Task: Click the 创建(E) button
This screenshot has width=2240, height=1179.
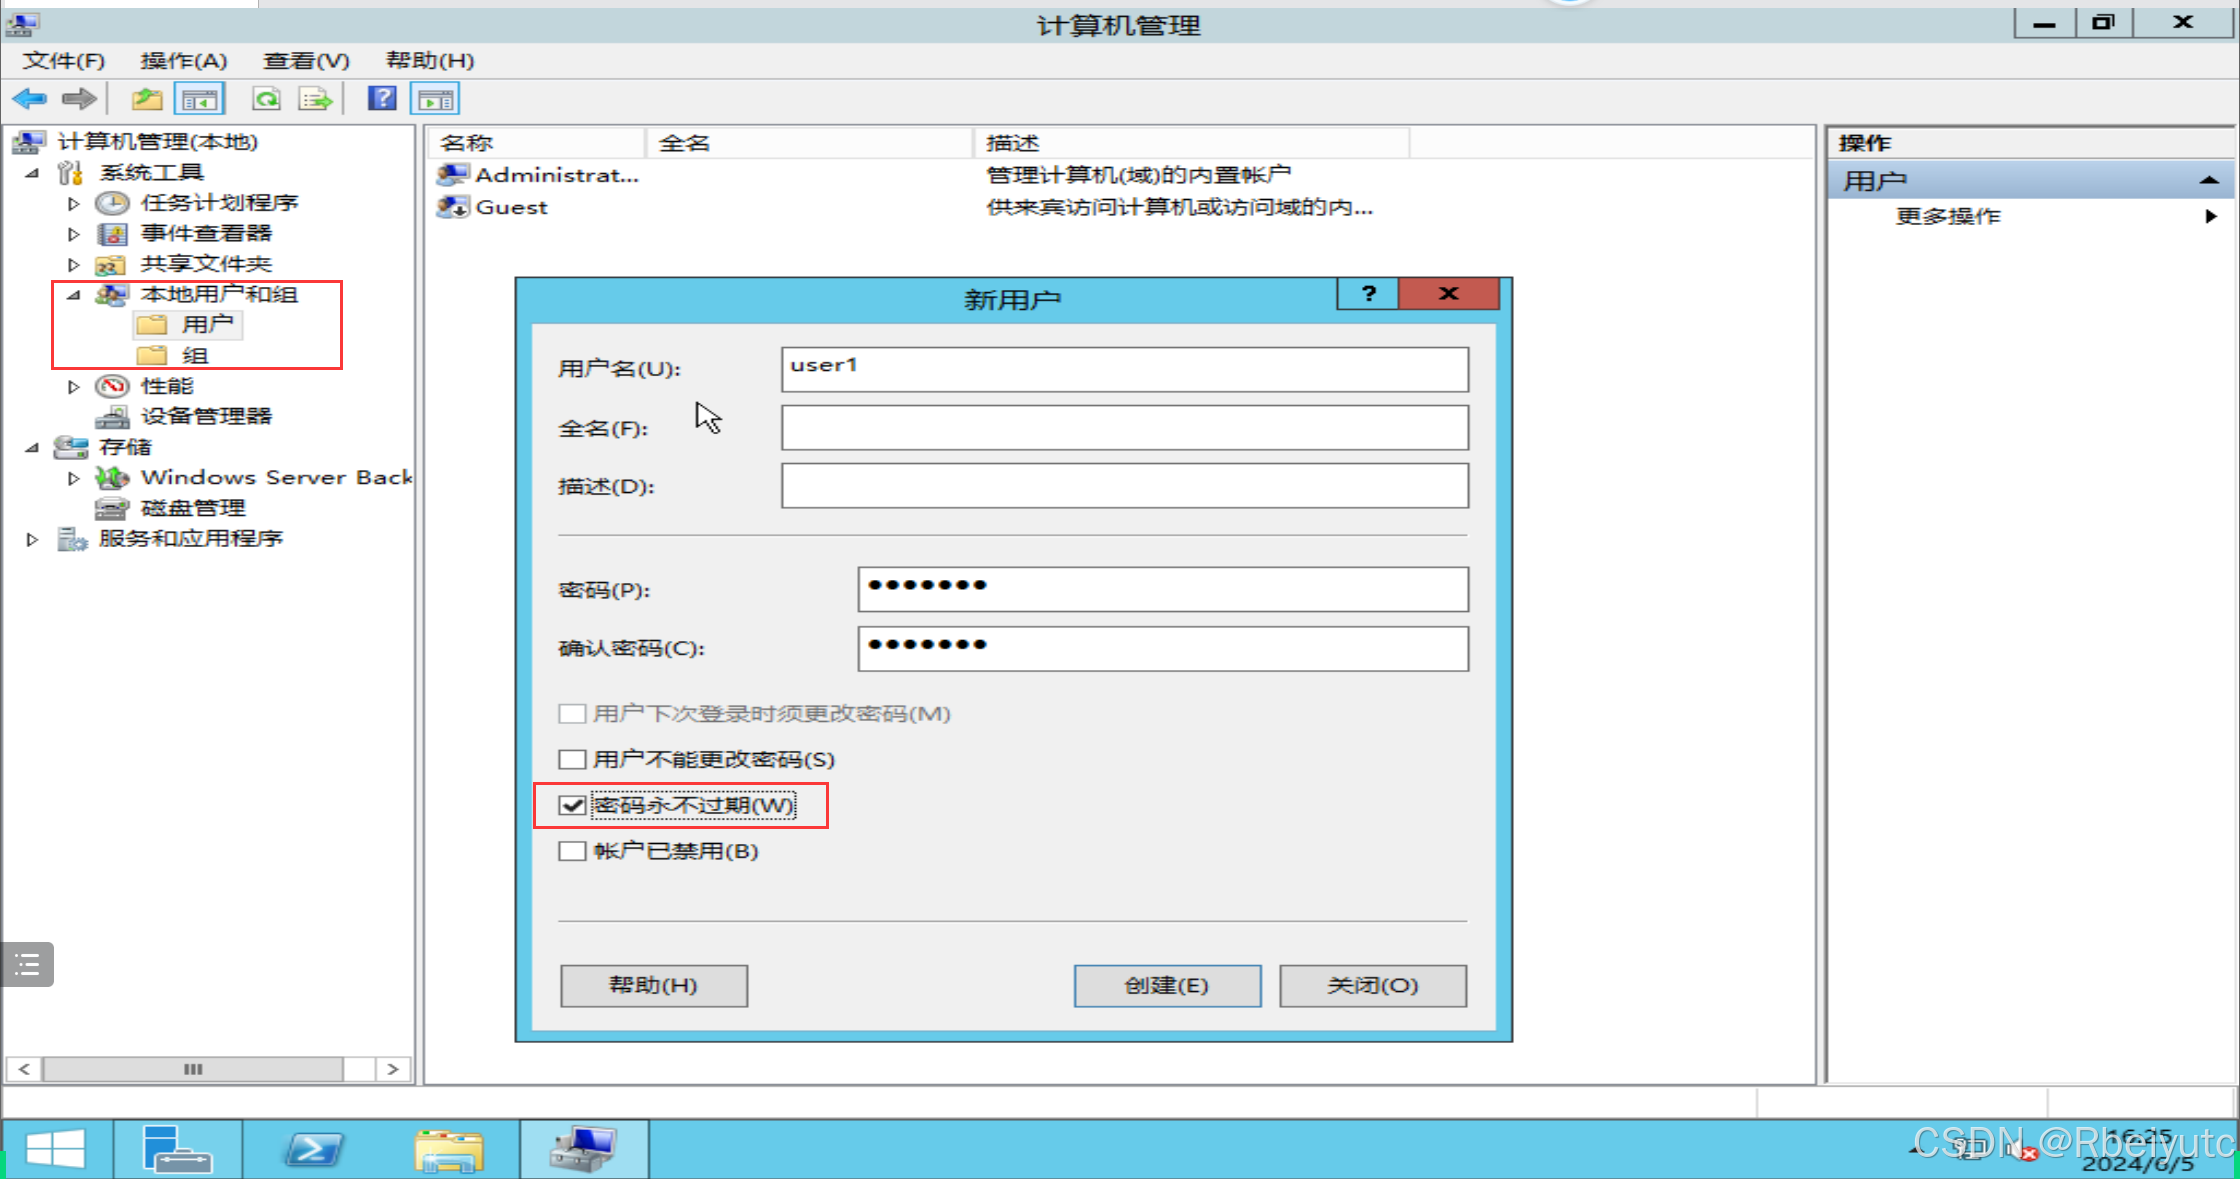Action: pyautogui.click(x=1167, y=985)
